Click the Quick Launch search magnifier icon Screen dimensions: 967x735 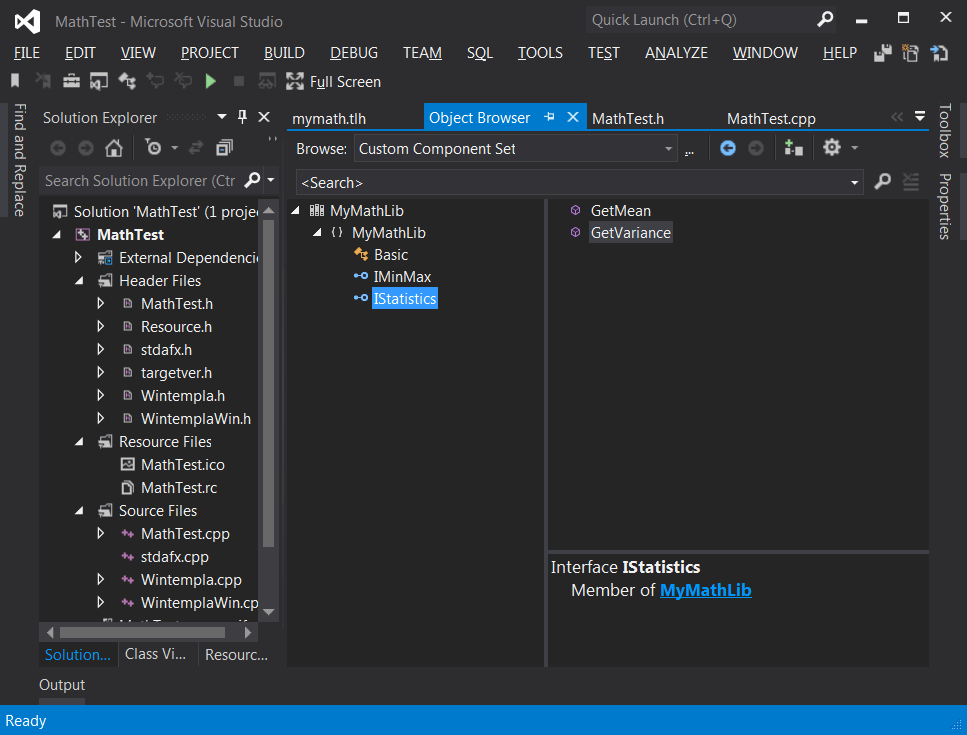click(825, 20)
